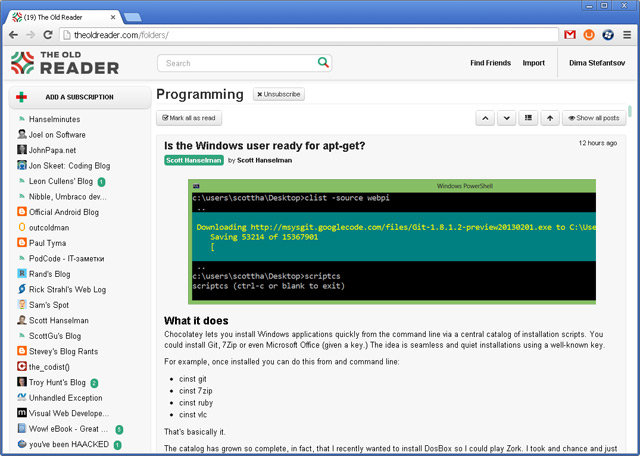Go to previous post with up chevron
This screenshot has width=640, height=456.
485,118
